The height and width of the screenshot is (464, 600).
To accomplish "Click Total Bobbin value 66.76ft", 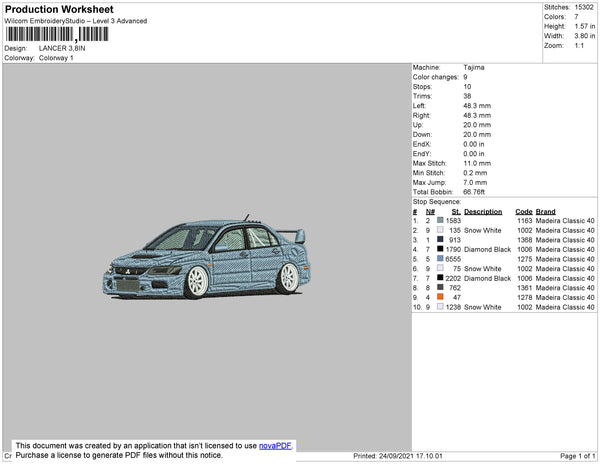I will [x=474, y=192].
